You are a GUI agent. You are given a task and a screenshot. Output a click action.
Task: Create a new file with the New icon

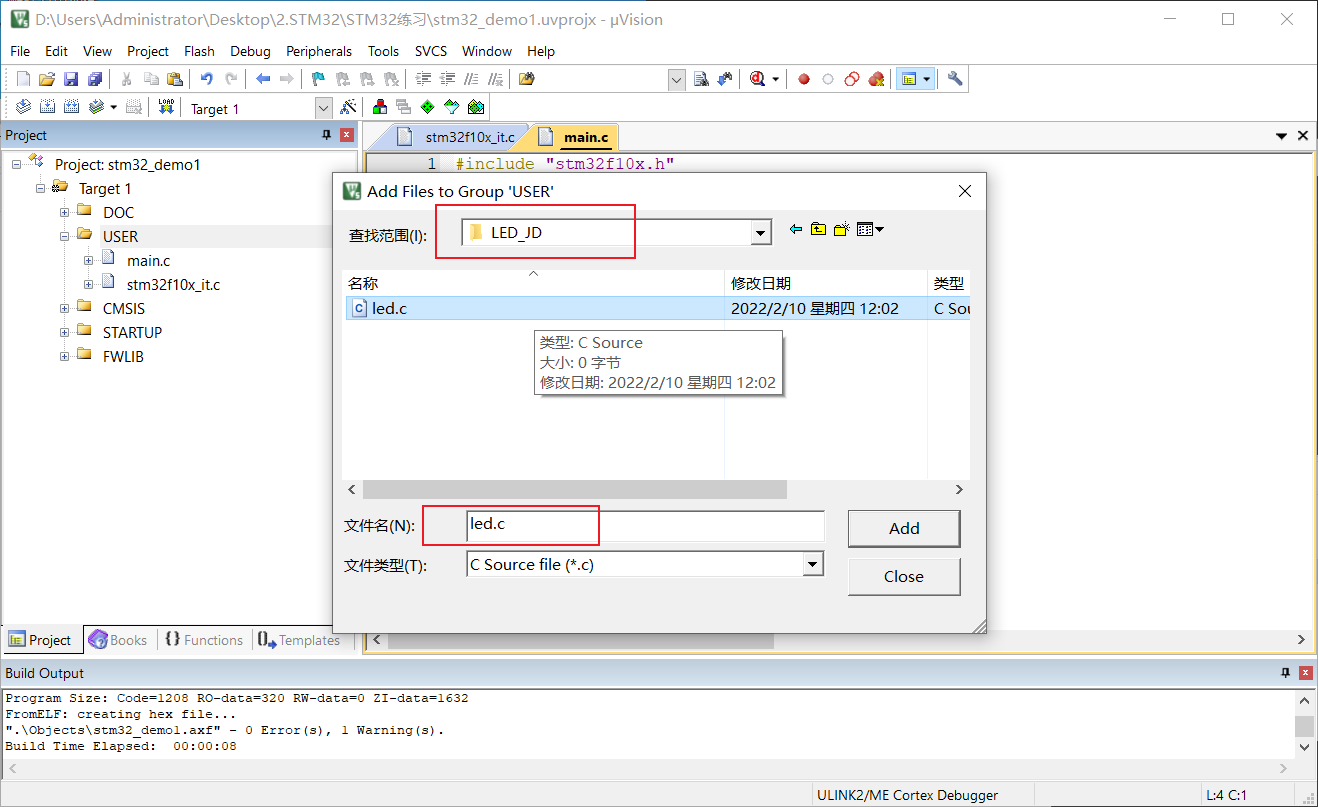coord(23,79)
